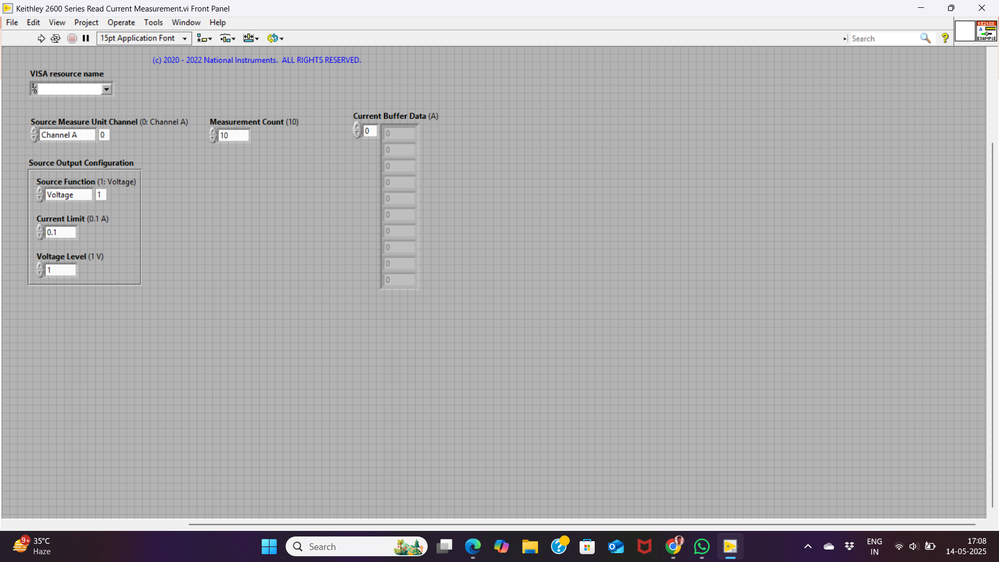This screenshot has height=562, width=999.
Task: Expand the VISA resource name dropdown
Action: point(106,89)
